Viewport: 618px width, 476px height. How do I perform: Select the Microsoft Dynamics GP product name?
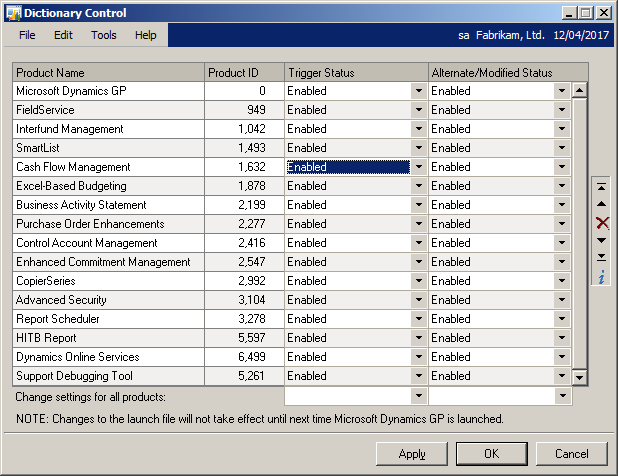click(x=71, y=91)
